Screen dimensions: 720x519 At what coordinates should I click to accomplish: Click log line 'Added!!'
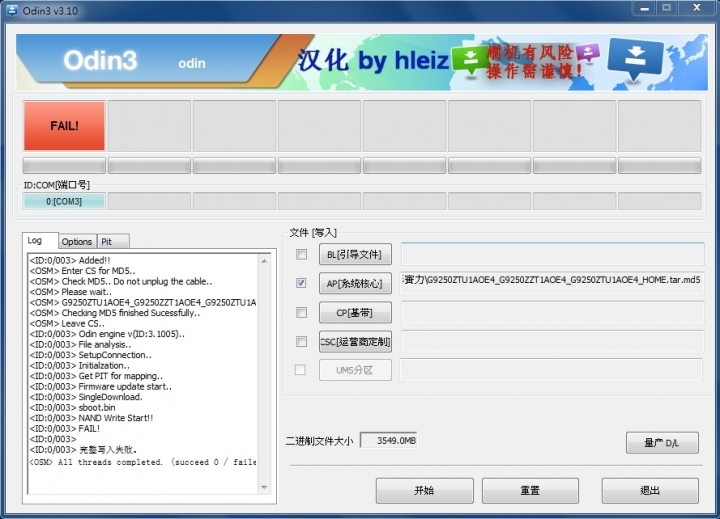[x=70, y=260]
